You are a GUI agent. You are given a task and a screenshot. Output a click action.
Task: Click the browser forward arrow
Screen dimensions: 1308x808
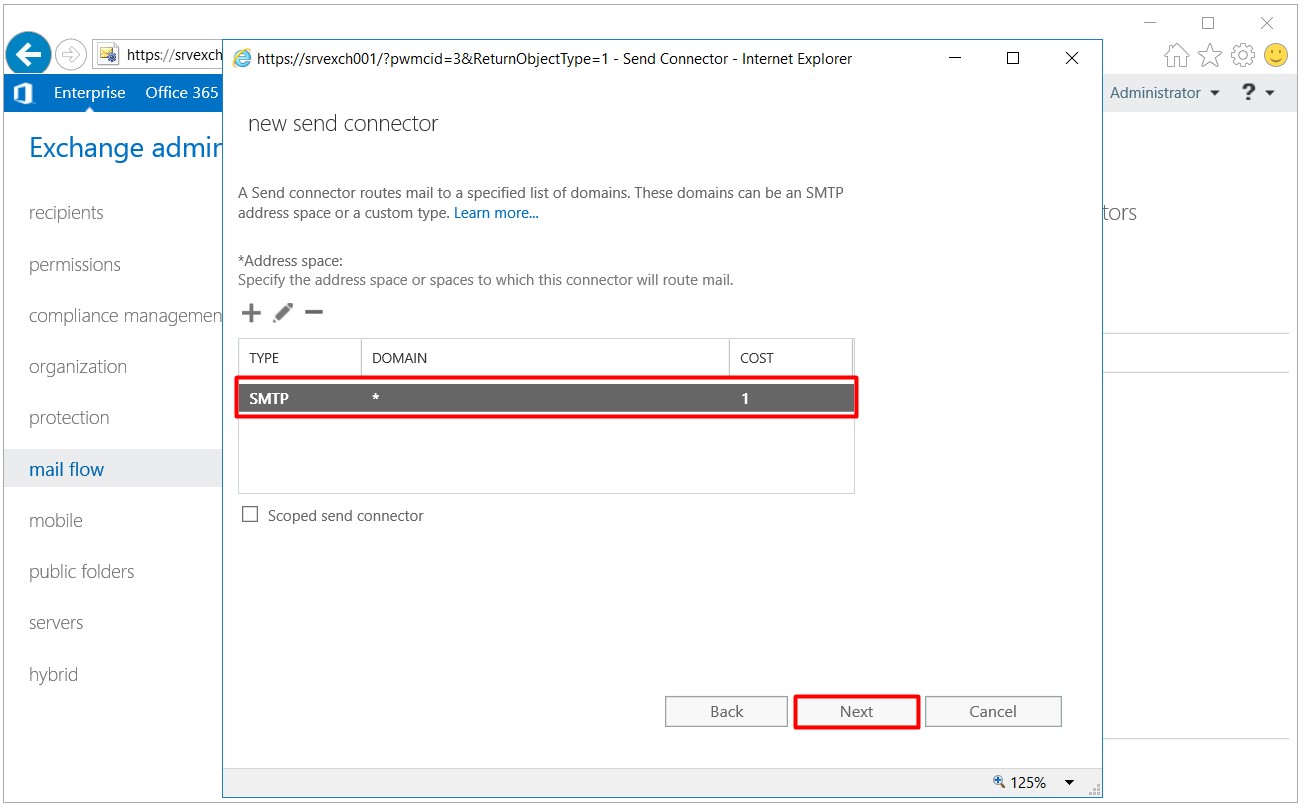click(x=70, y=54)
